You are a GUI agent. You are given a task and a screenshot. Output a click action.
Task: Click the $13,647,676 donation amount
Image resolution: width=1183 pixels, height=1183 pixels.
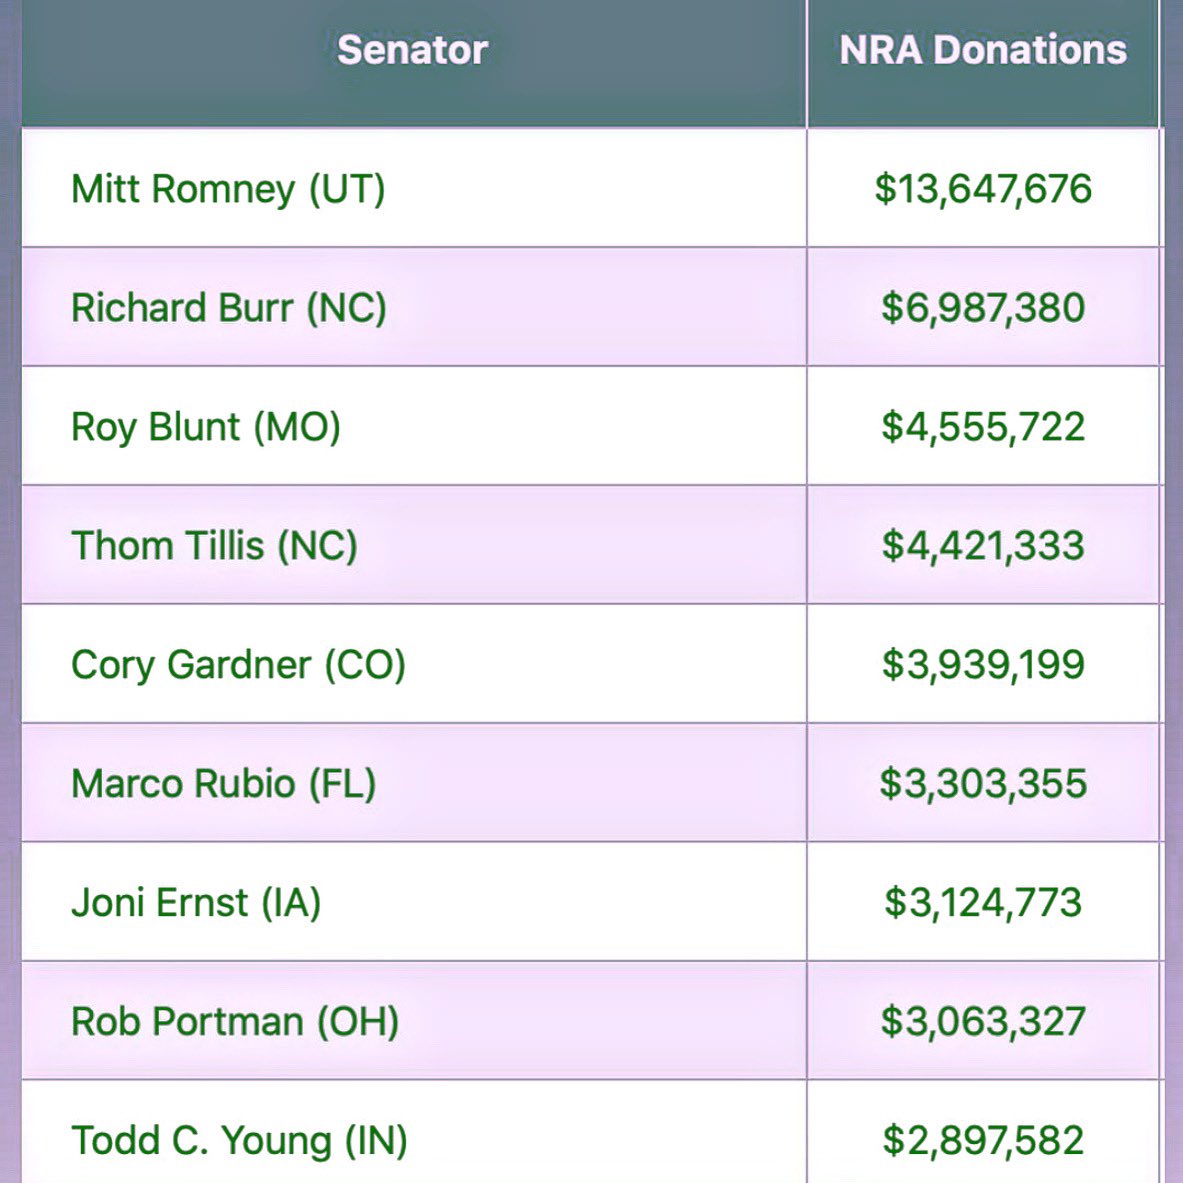click(983, 189)
